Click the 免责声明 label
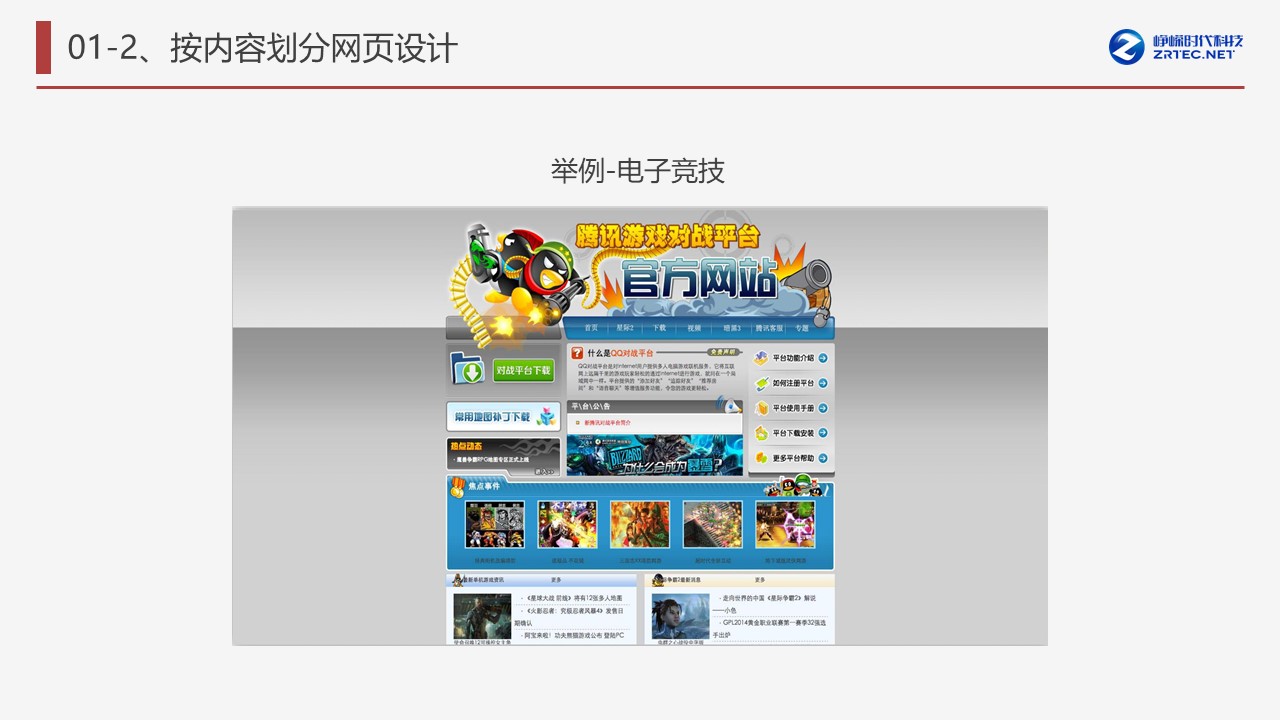The width and height of the screenshot is (1280, 720). (x=722, y=352)
